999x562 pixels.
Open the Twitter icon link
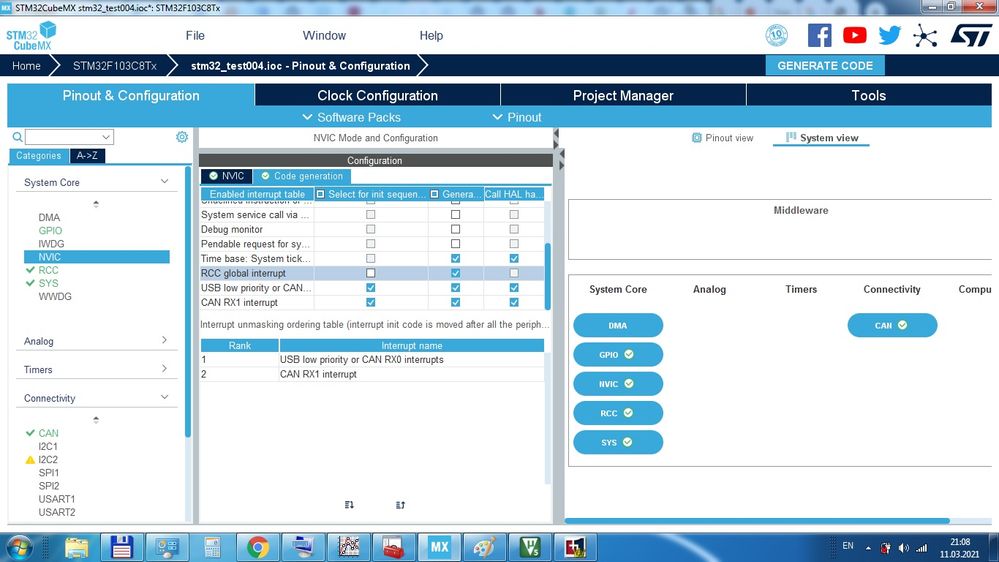[889, 35]
